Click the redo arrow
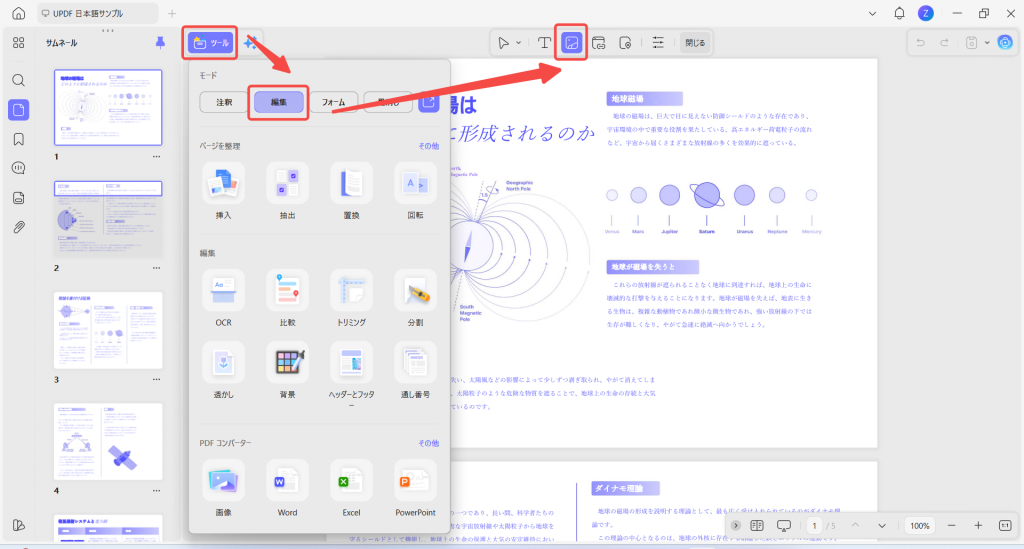Screen dimensions: 1024x549 click(x=944, y=43)
